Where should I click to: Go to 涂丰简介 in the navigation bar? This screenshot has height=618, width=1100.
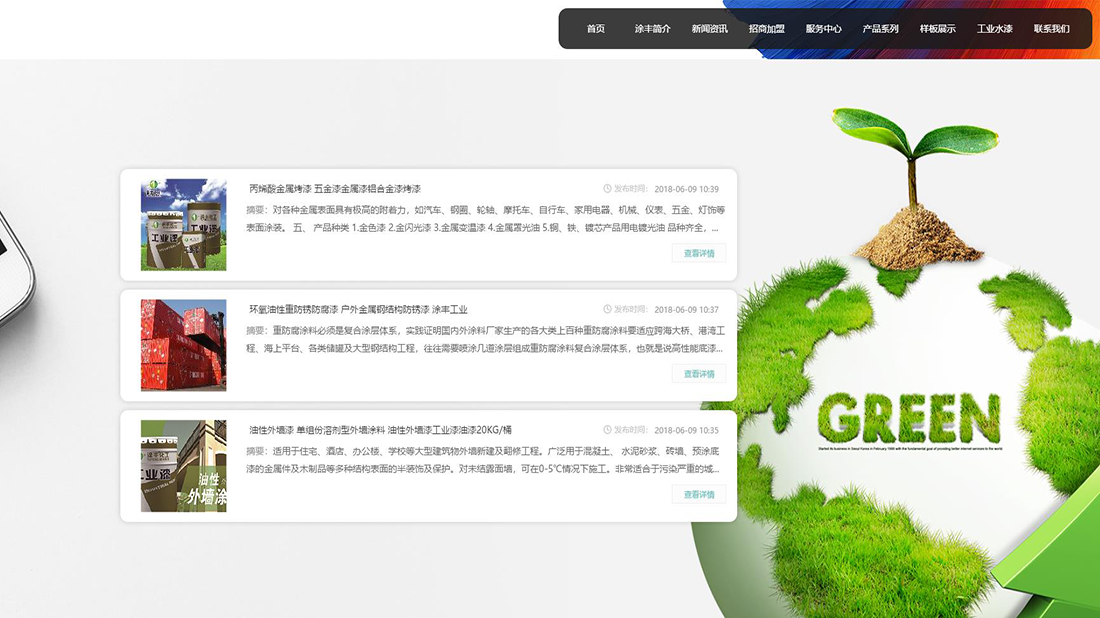652,29
